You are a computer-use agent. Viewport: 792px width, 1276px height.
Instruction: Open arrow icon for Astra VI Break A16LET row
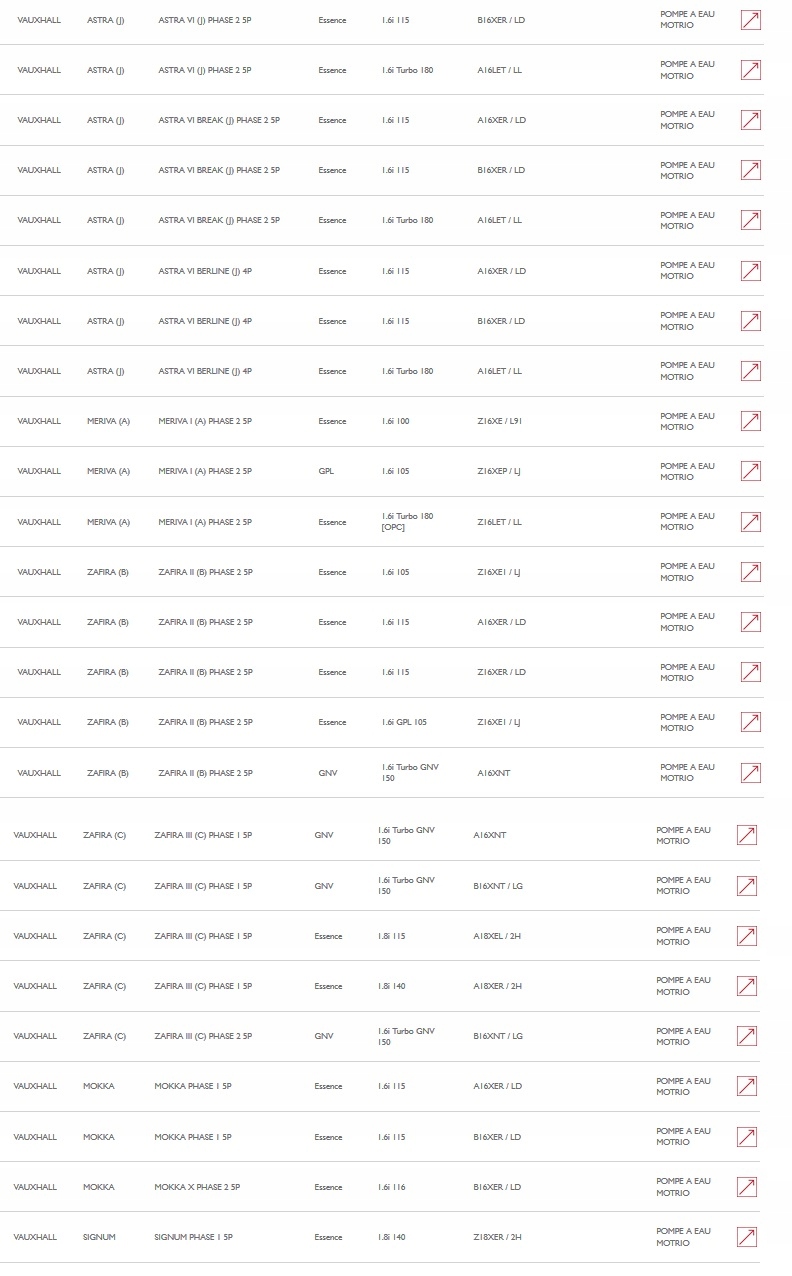(750, 220)
